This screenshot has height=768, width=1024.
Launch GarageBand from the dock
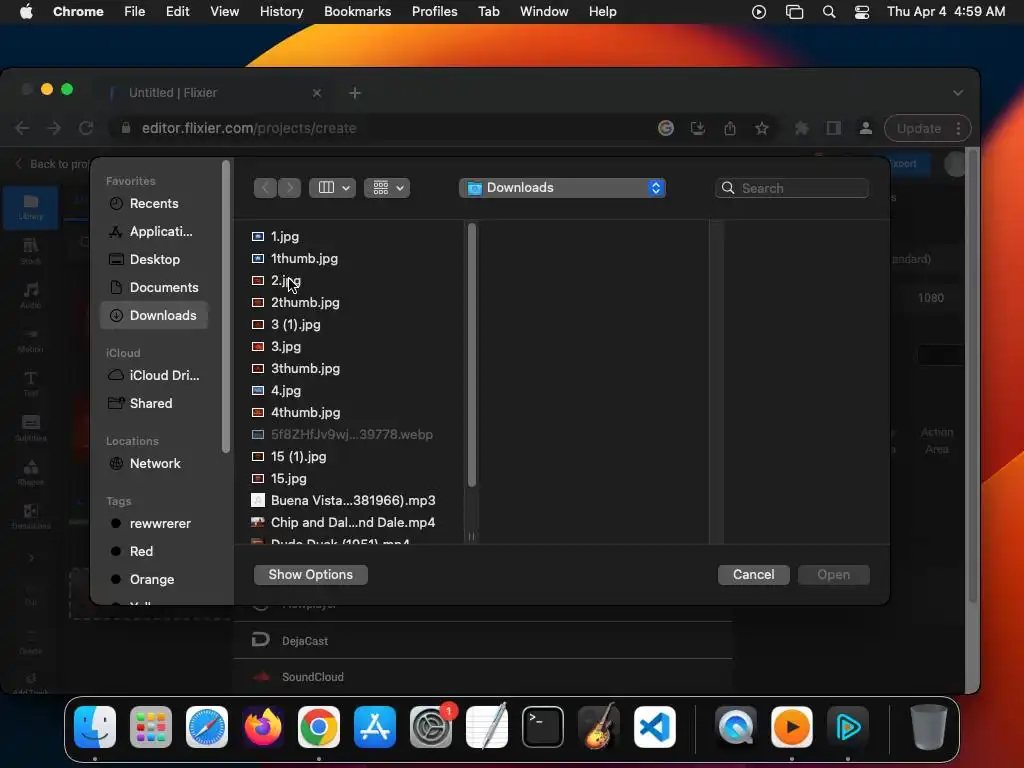(x=599, y=727)
